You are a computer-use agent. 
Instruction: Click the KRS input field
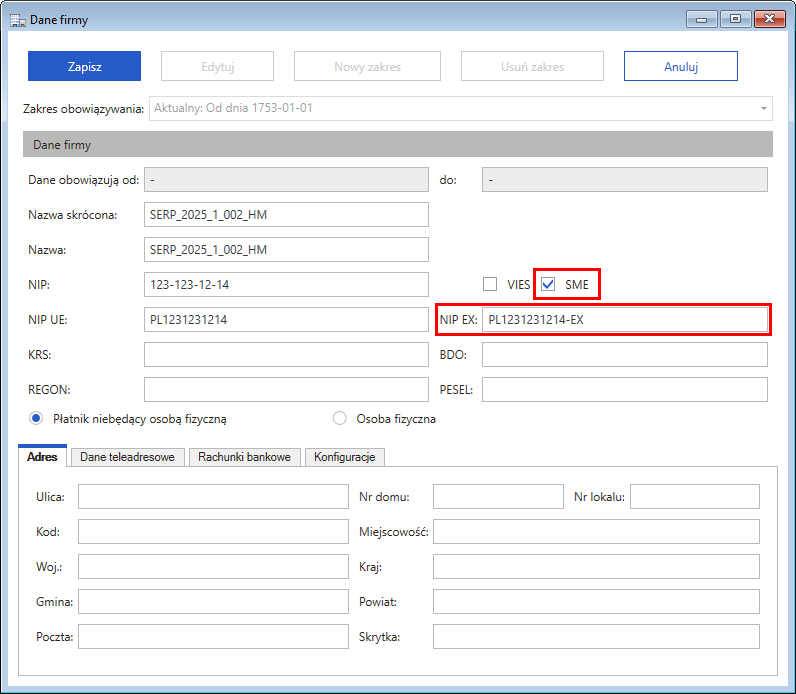(286, 354)
